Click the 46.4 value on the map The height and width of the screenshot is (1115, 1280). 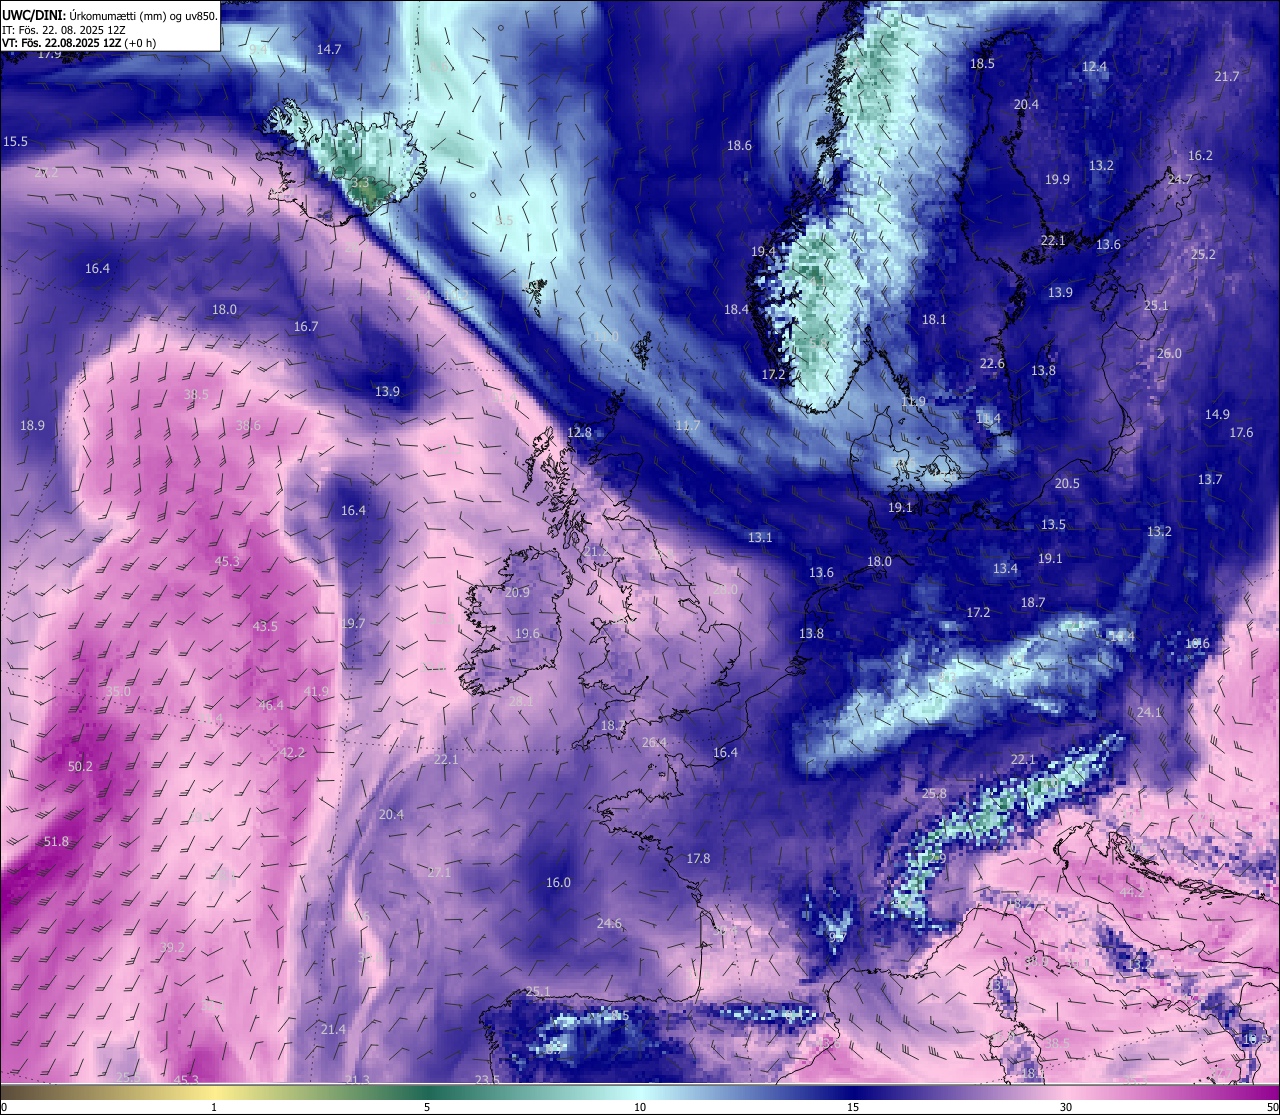tap(271, 706)
